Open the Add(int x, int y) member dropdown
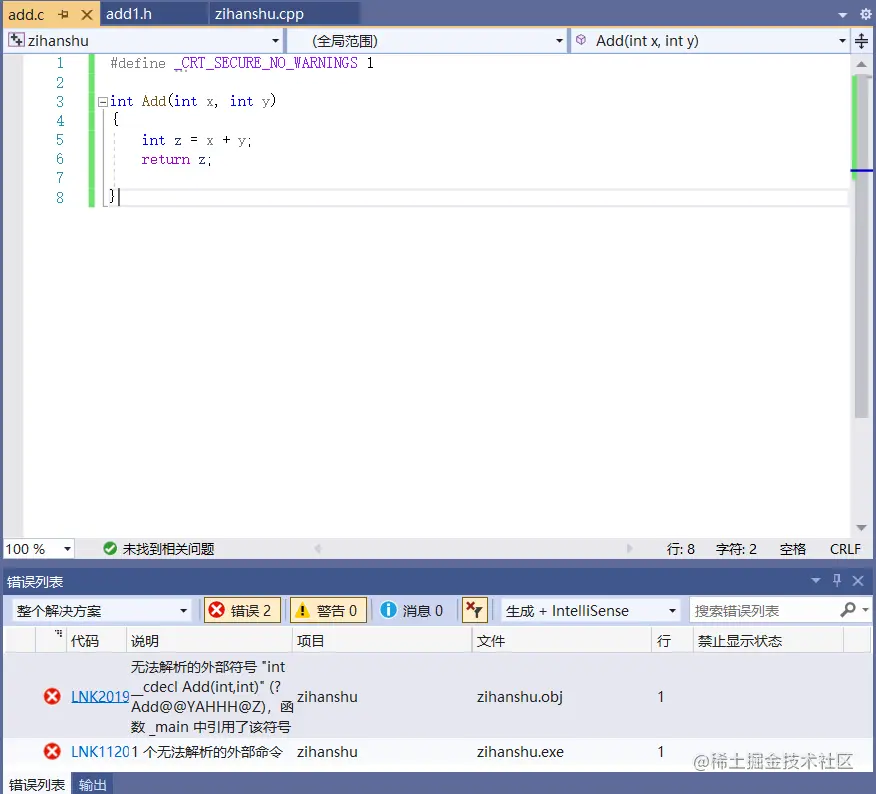The image size is (876, 794). (842, 41)
